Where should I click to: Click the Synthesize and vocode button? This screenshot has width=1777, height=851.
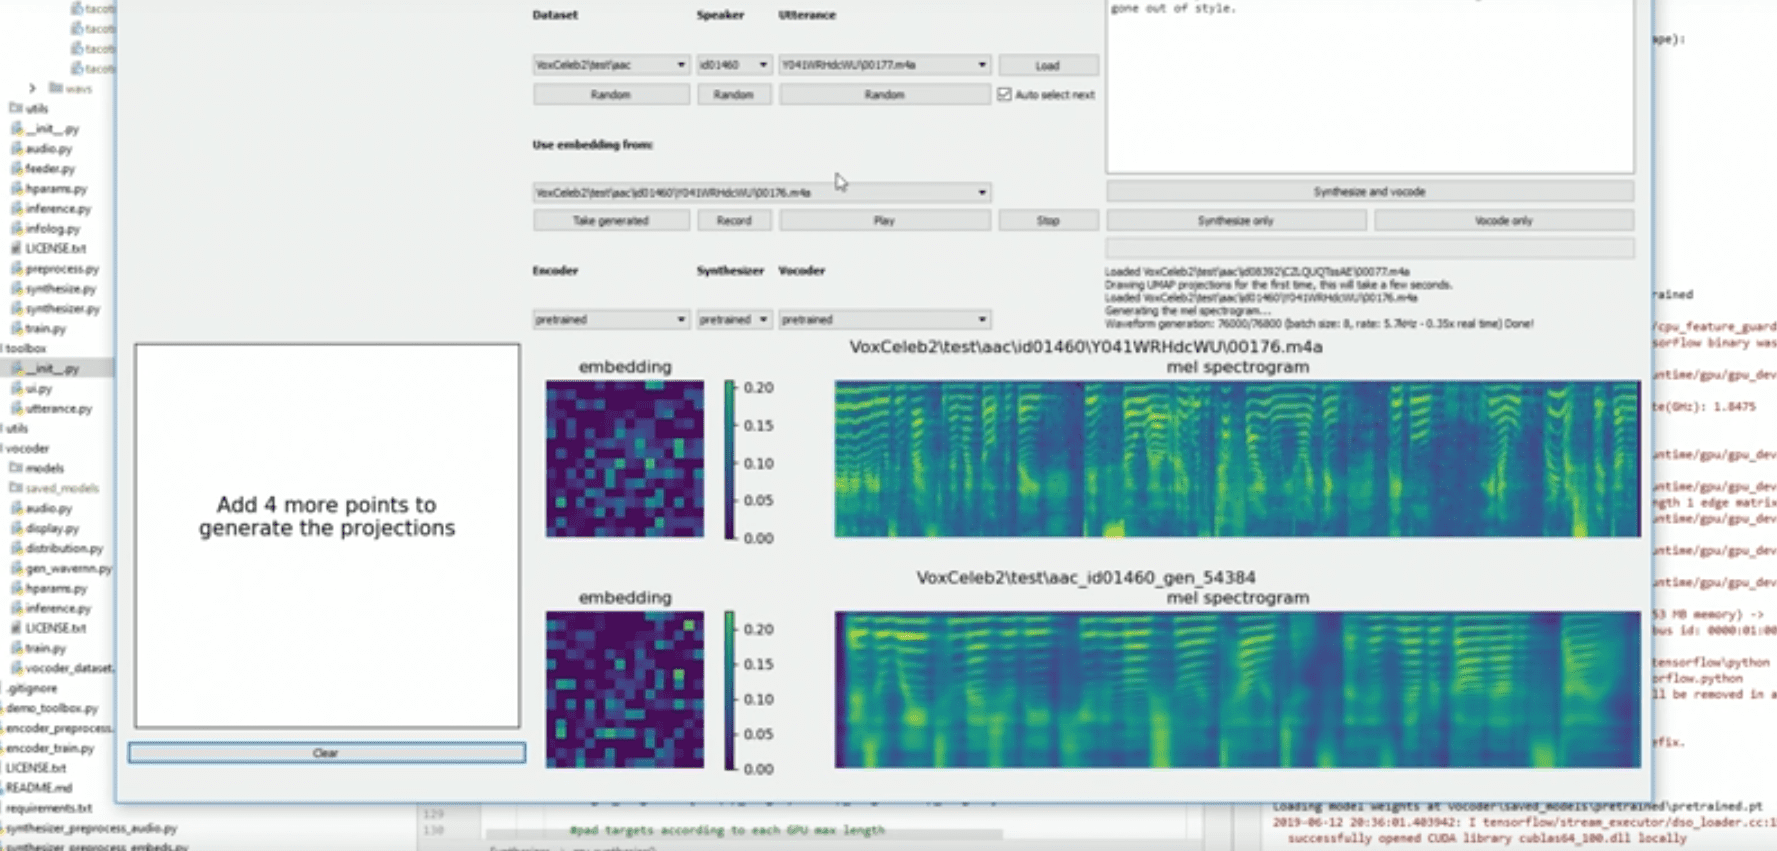(1369, 191)
